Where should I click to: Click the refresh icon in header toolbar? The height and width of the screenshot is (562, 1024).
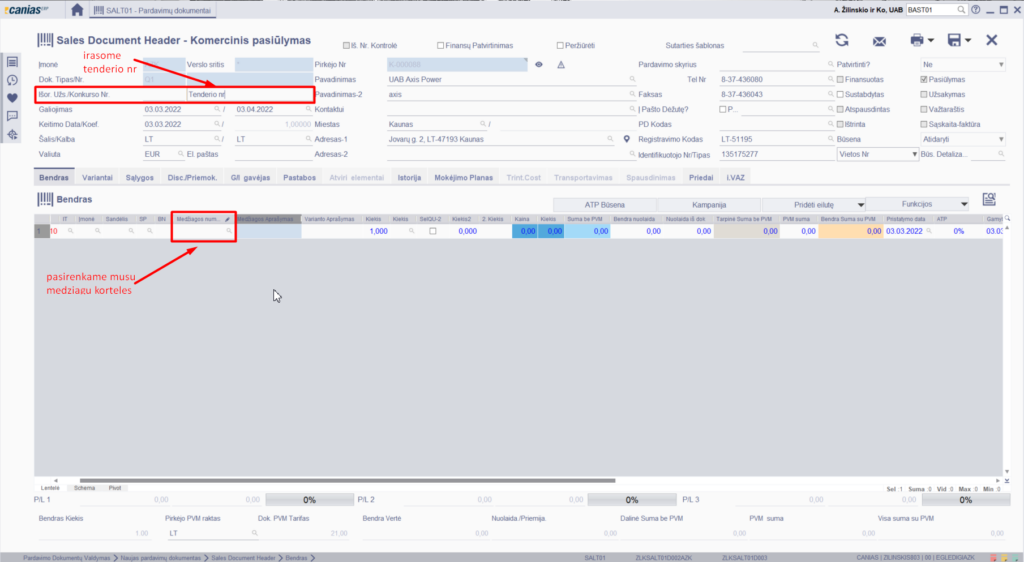(842, 40)
